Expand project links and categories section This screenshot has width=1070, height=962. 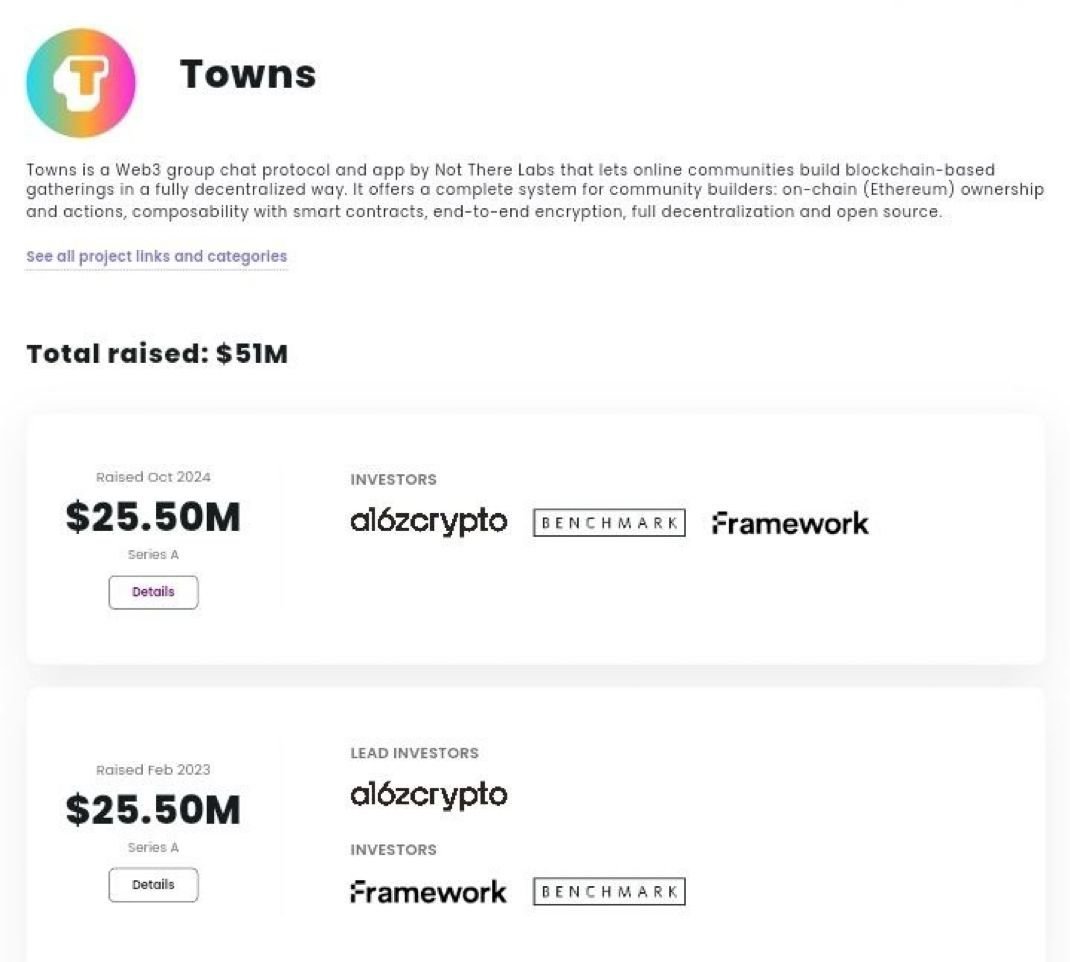pos(156,256)
